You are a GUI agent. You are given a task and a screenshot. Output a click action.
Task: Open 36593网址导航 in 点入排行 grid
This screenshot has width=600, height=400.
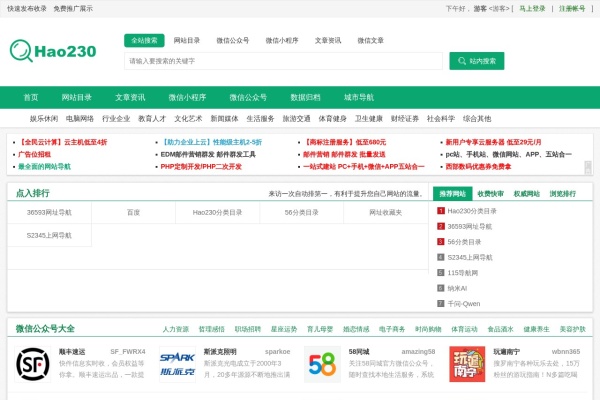(49, 212)
